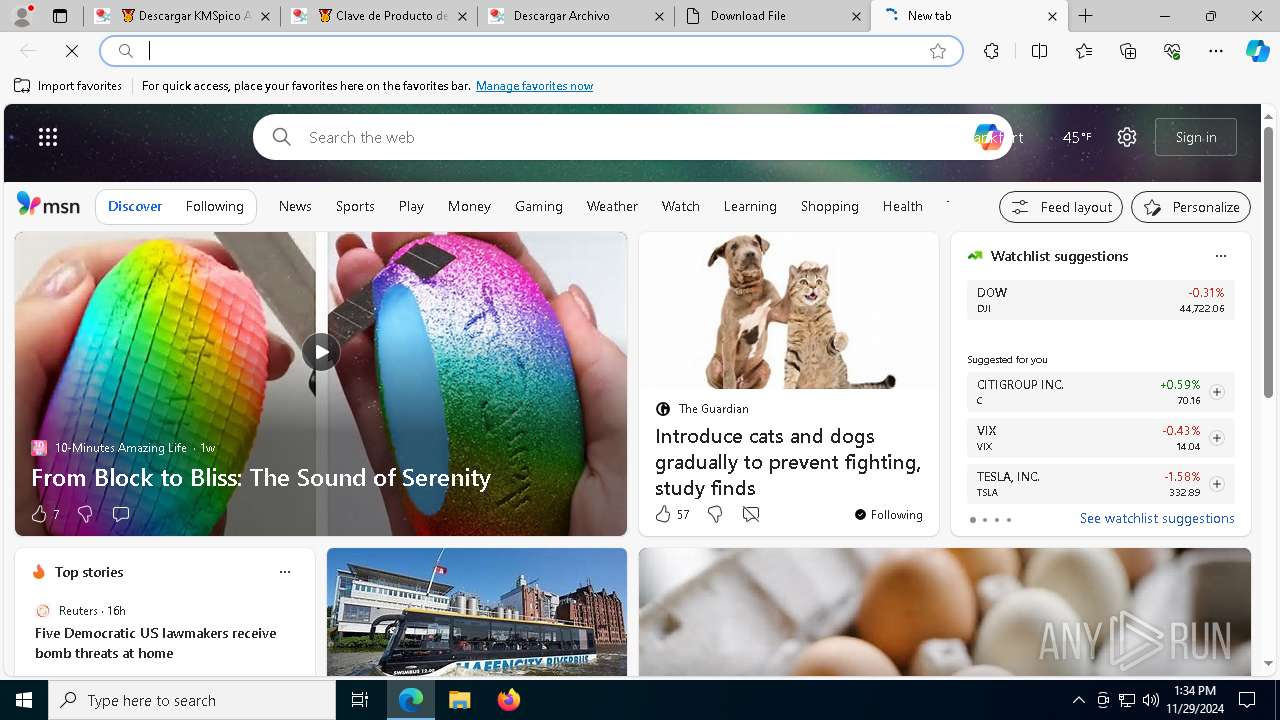Screen dimensions: 1280x720
Task: Open See watchlist suggestions link
Action: click(1157, 518)
